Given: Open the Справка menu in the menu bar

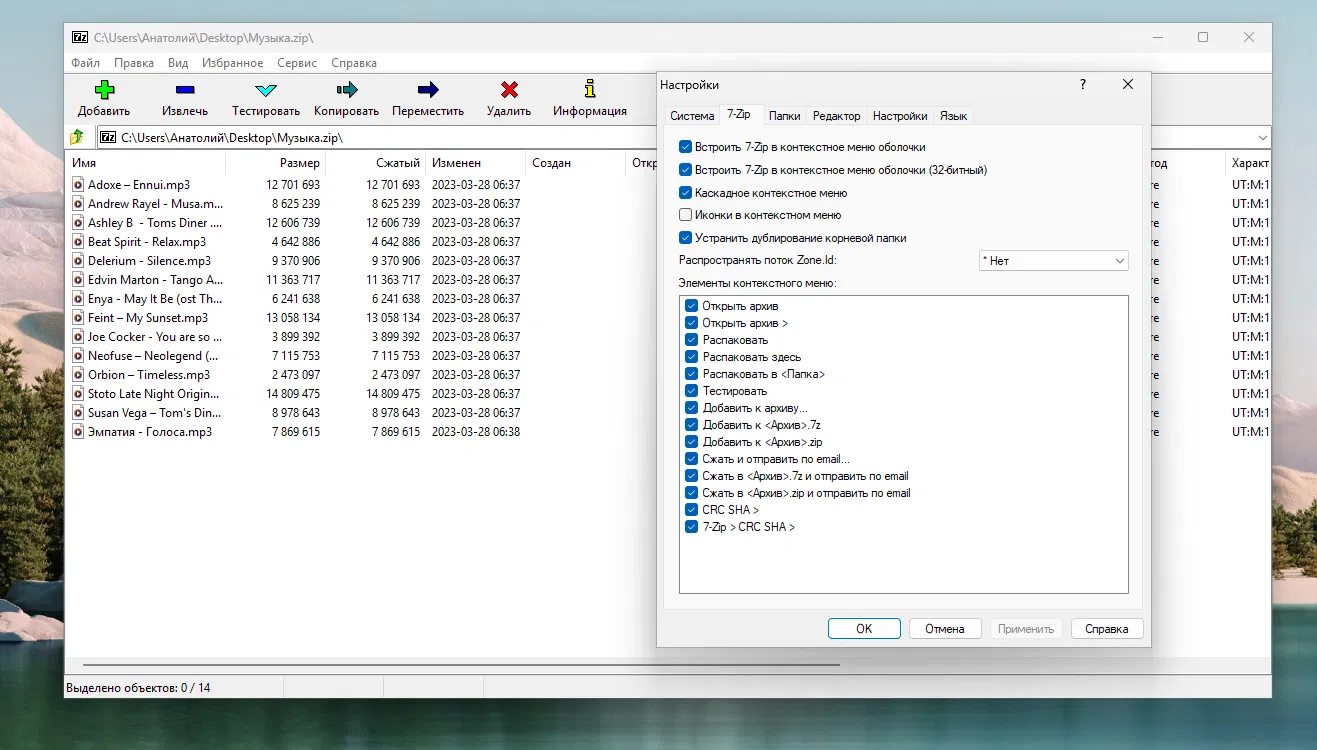Looking at the screenshot, I should pyautogui.click(x=354, y=63).
